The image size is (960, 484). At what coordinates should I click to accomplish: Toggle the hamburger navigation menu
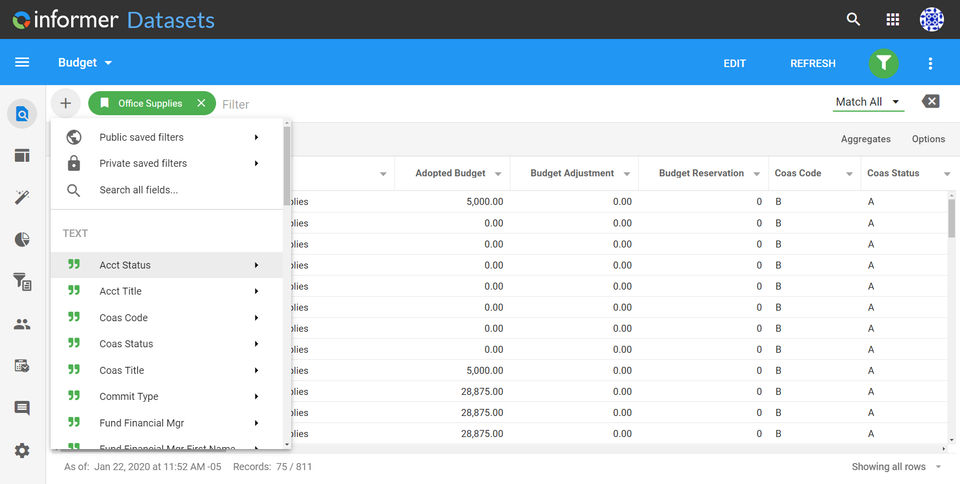tap(22, 62)
